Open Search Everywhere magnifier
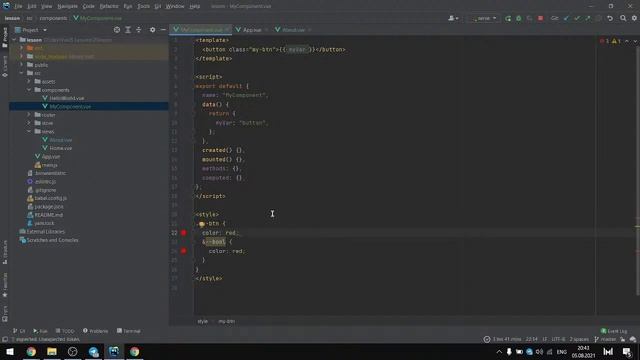Screen dimensions: 640x360 pyautogui.click(x=623, y=18)
